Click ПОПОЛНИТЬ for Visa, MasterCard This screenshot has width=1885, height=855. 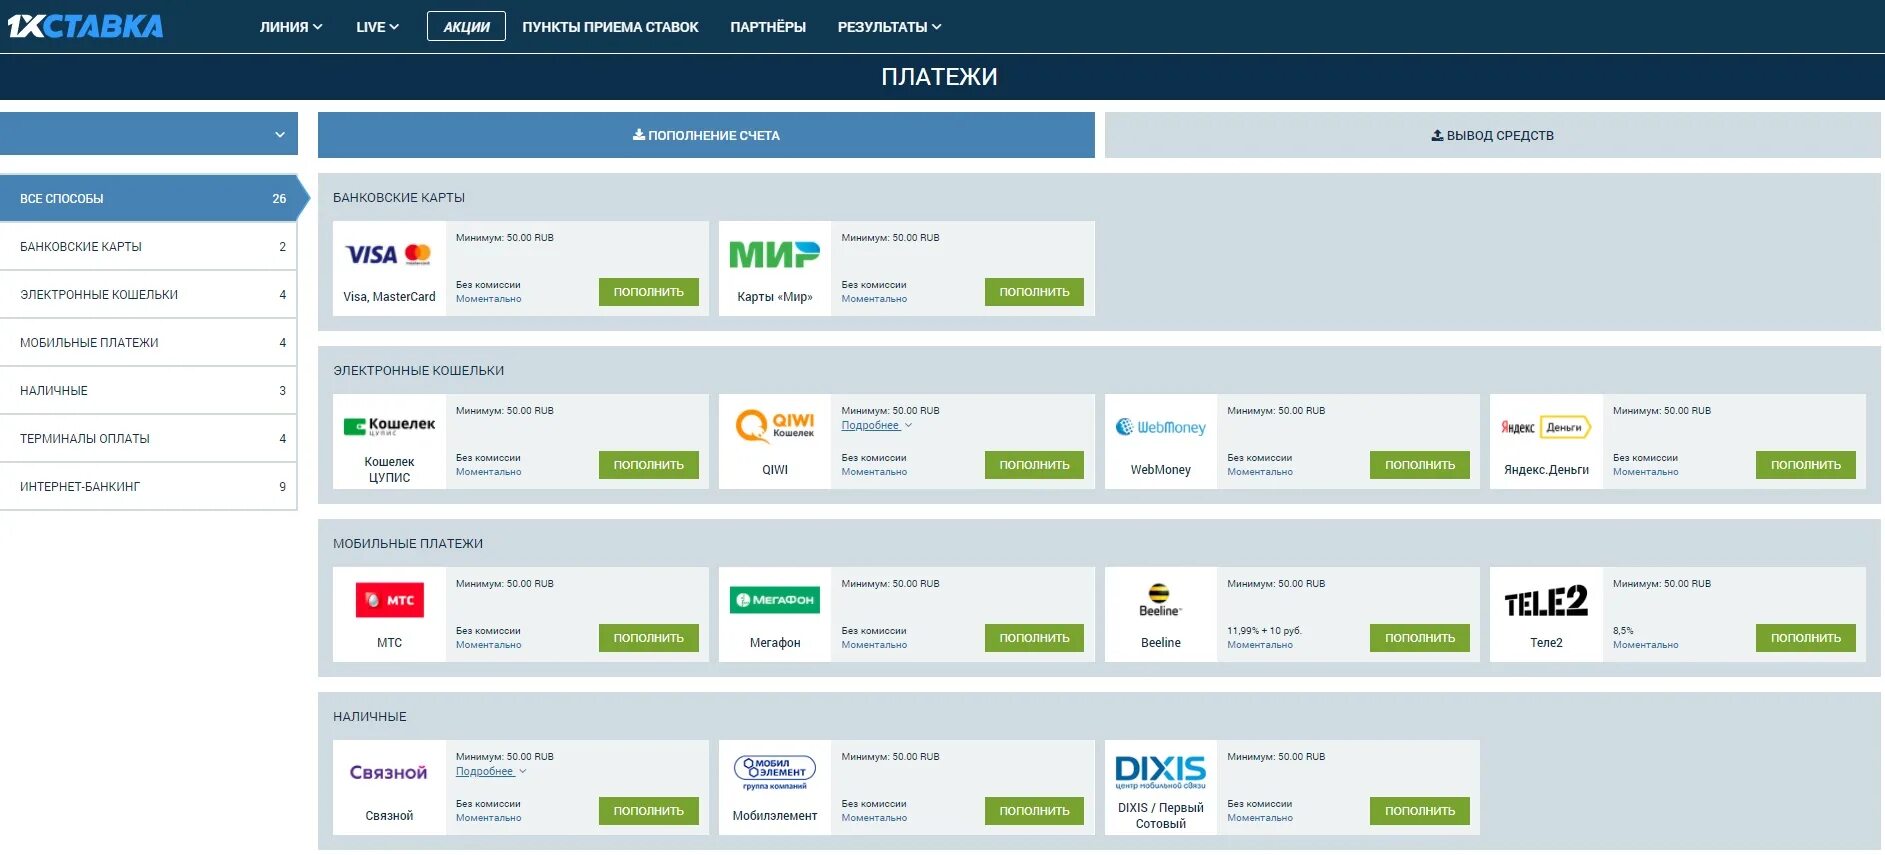[649, 292]
